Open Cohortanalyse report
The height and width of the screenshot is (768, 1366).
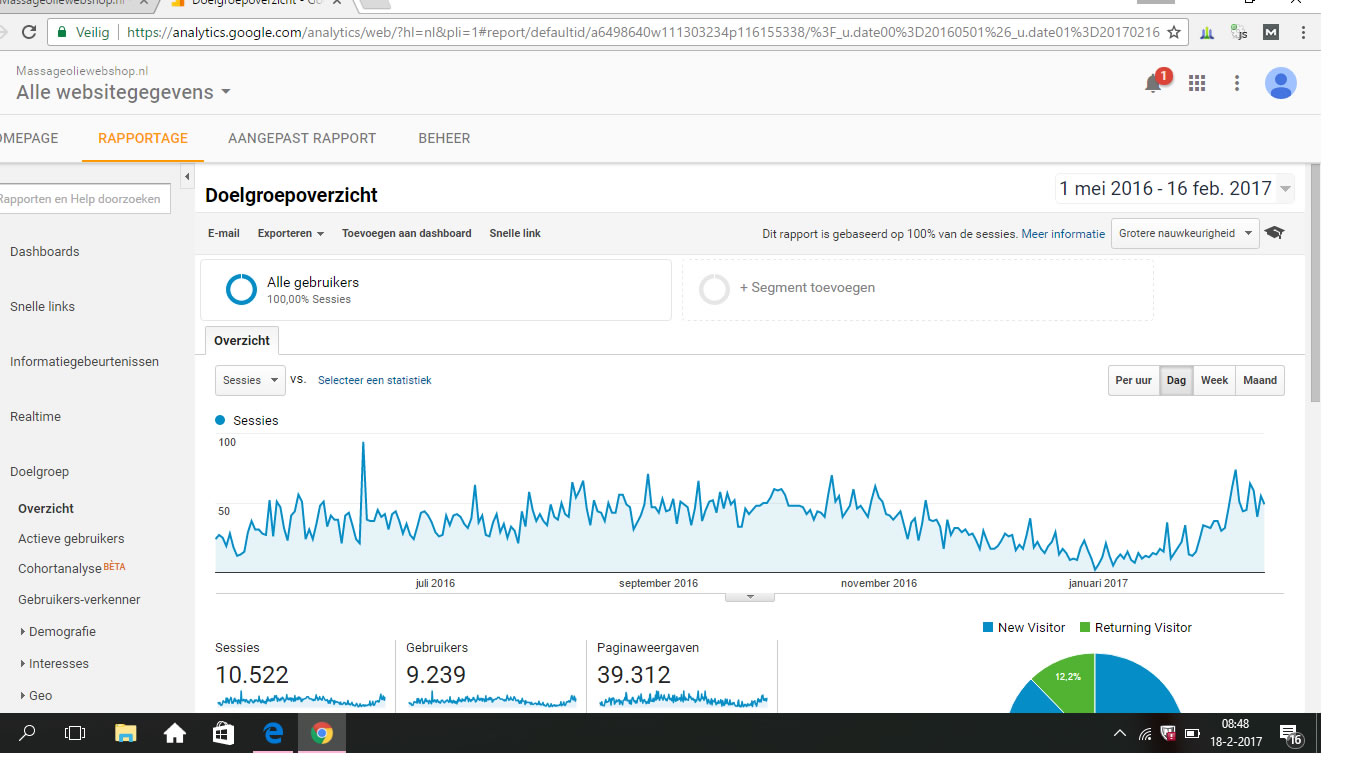[x=60, y=569]
